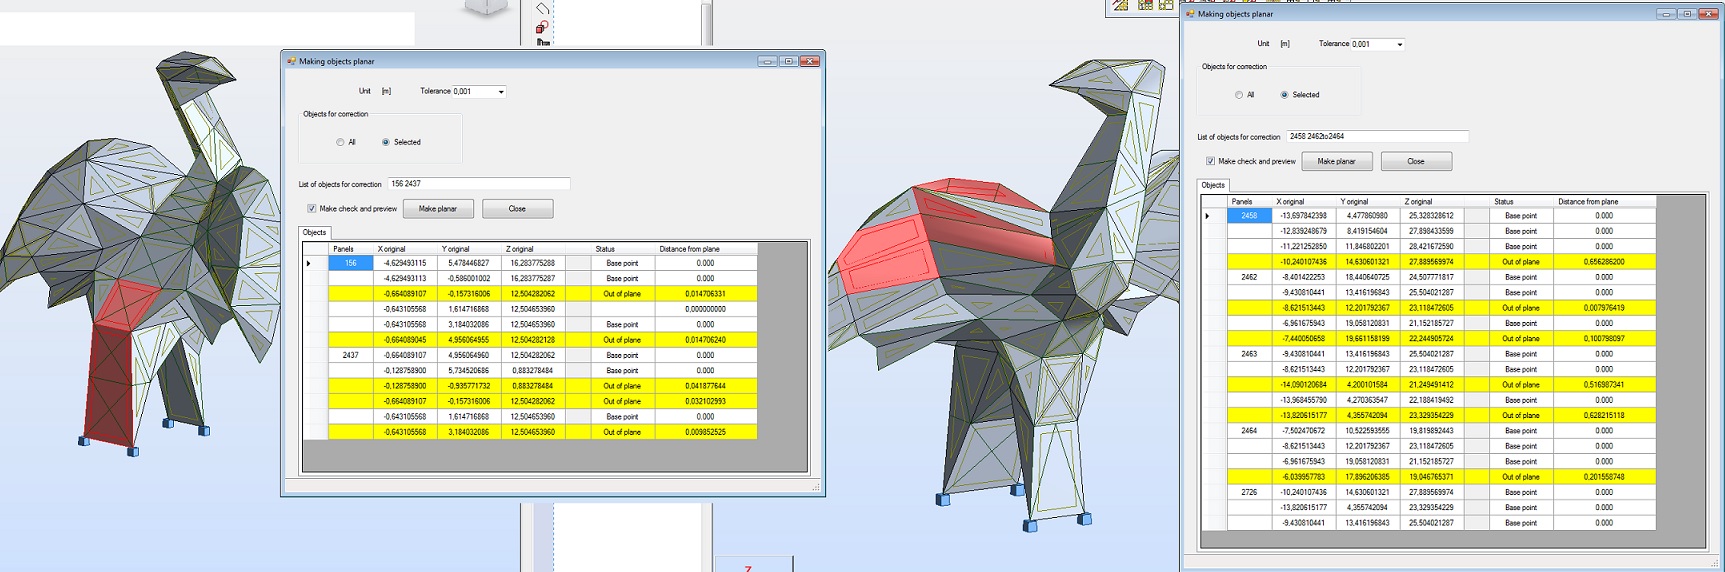Select the distance value 0,009852525
1725x572 pixels.
click(x=706, y=432)
